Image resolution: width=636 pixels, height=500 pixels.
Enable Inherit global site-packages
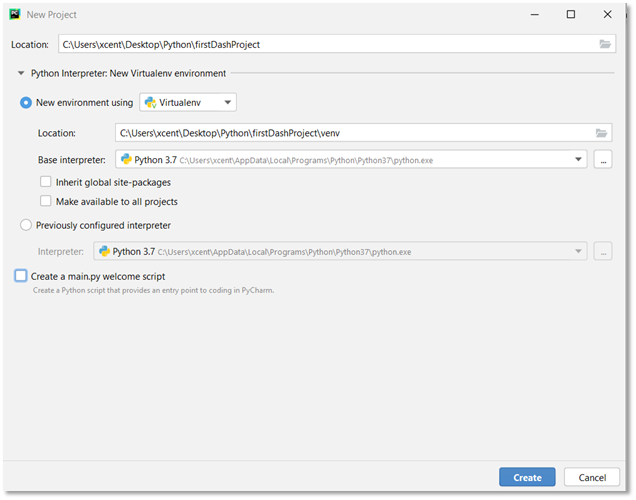point(46,182)
